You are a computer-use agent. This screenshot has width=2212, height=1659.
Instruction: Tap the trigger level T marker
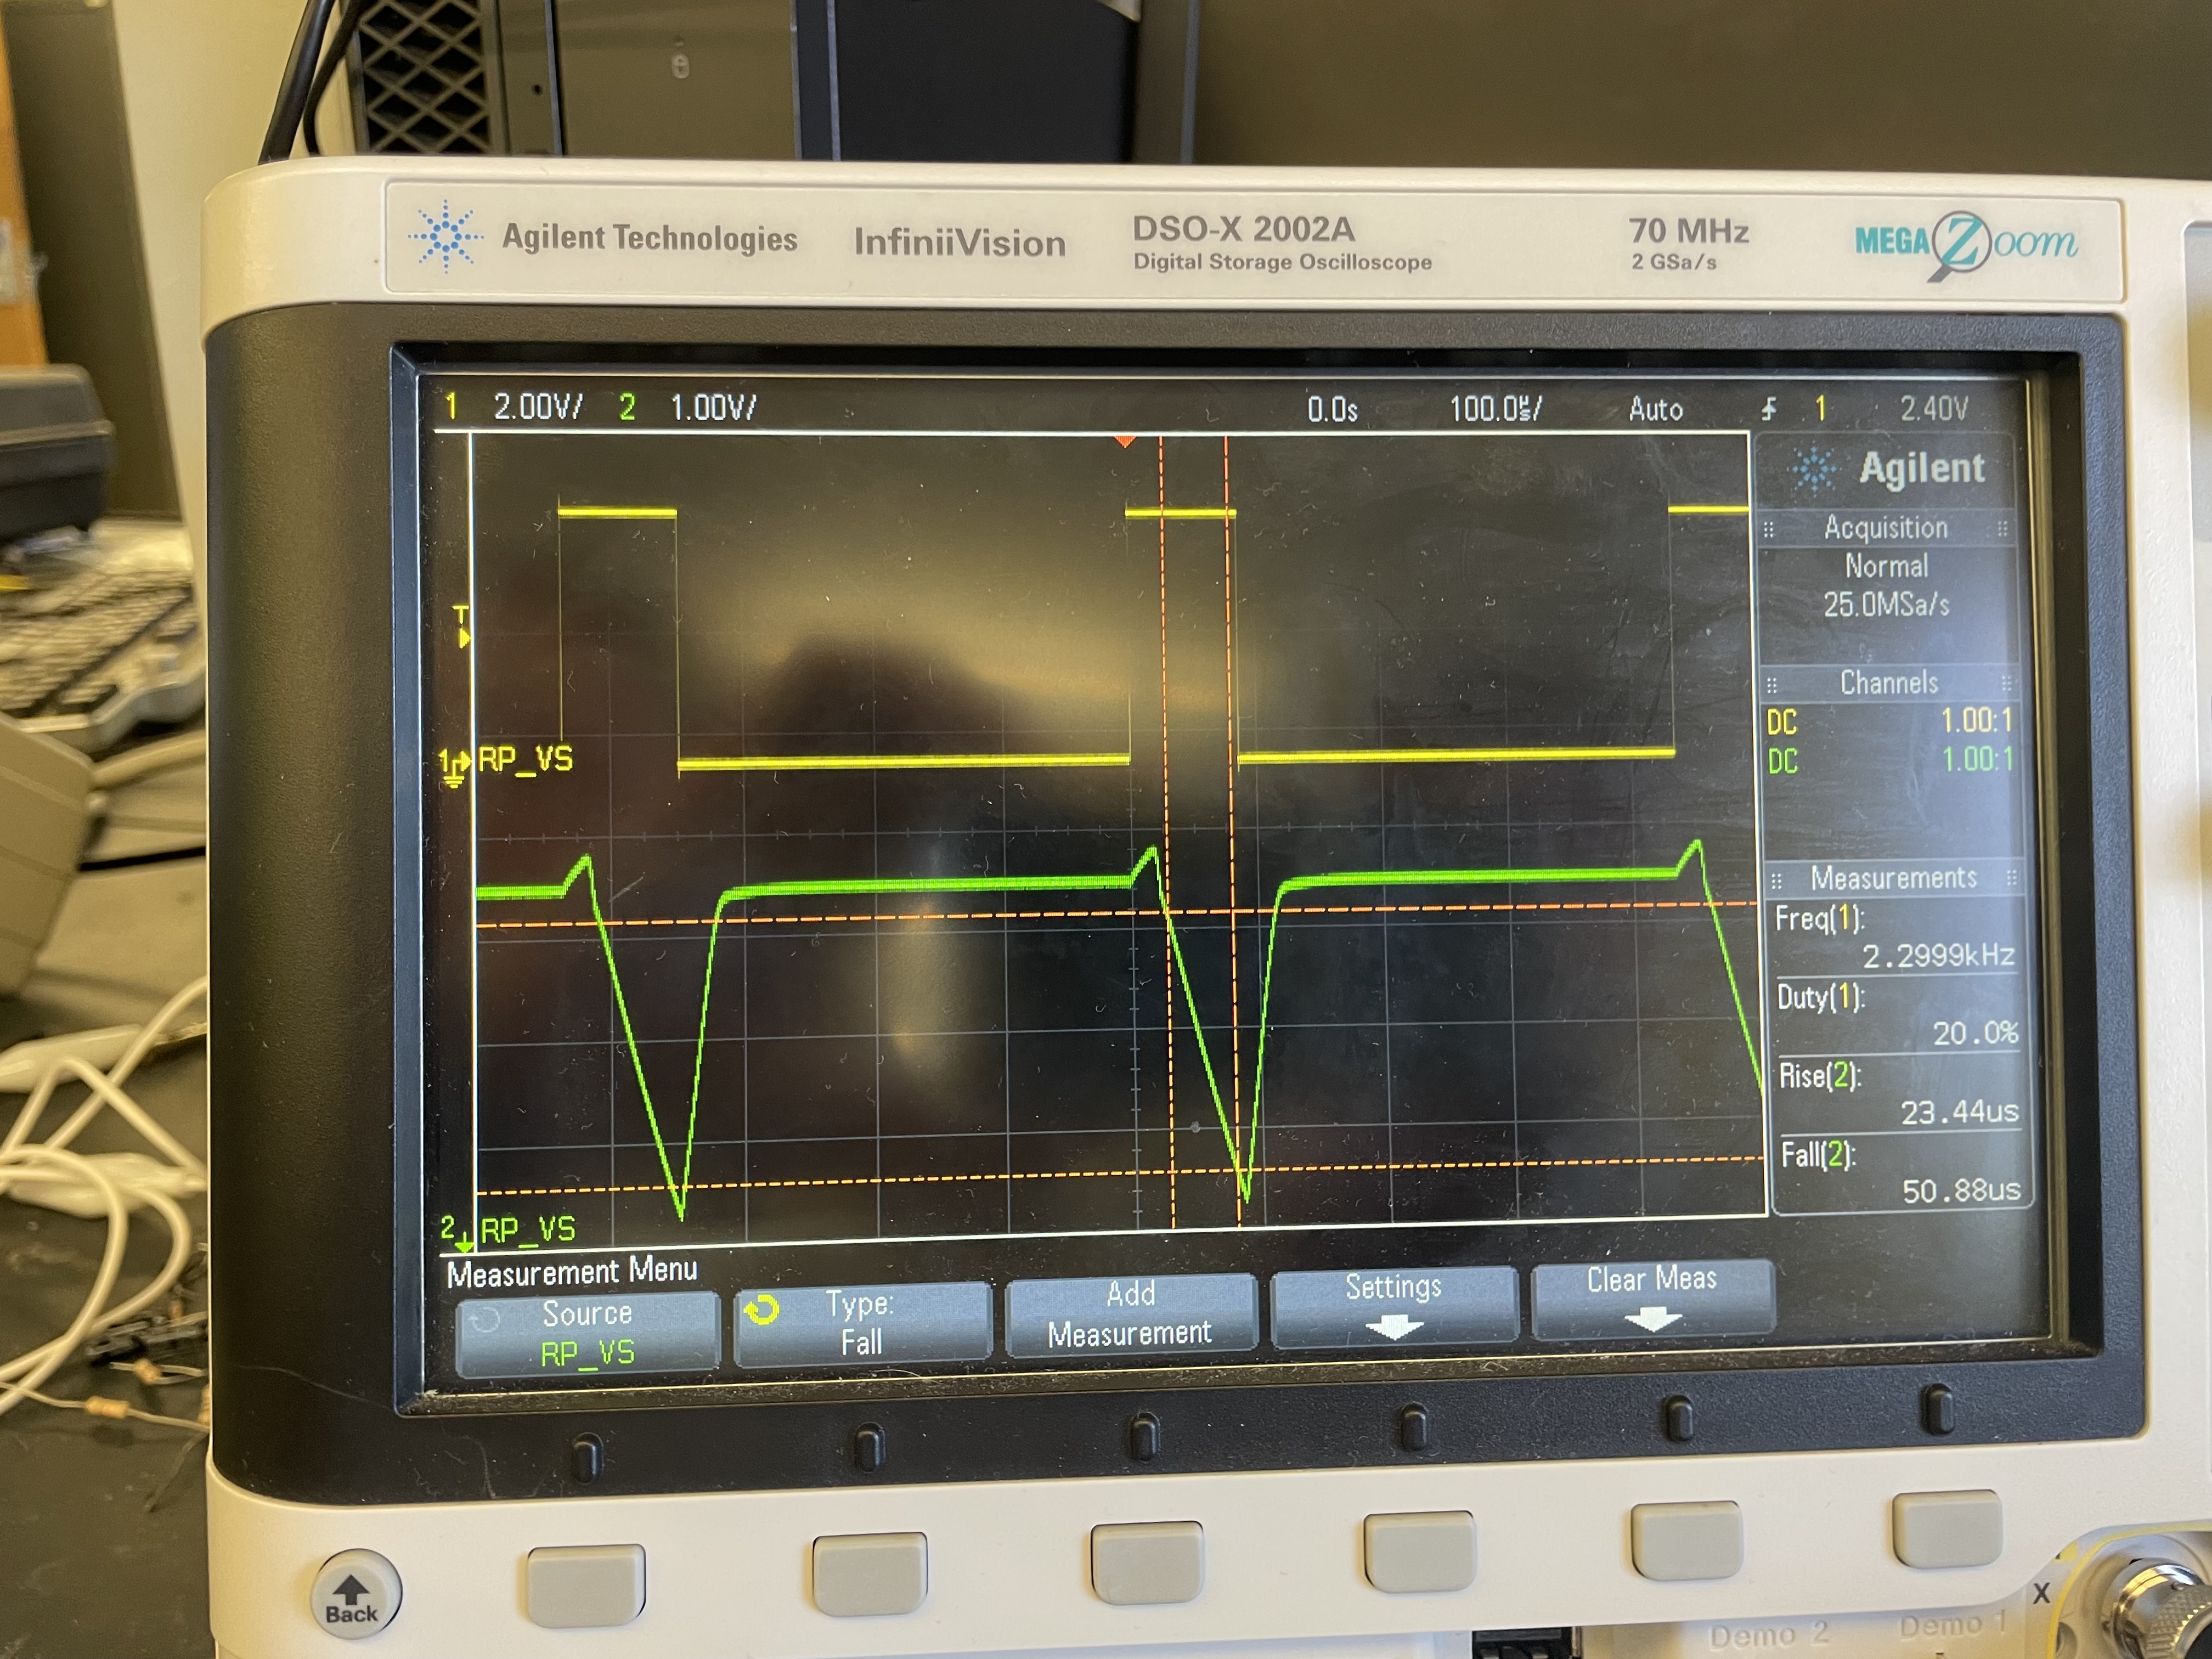click(461, 626)
